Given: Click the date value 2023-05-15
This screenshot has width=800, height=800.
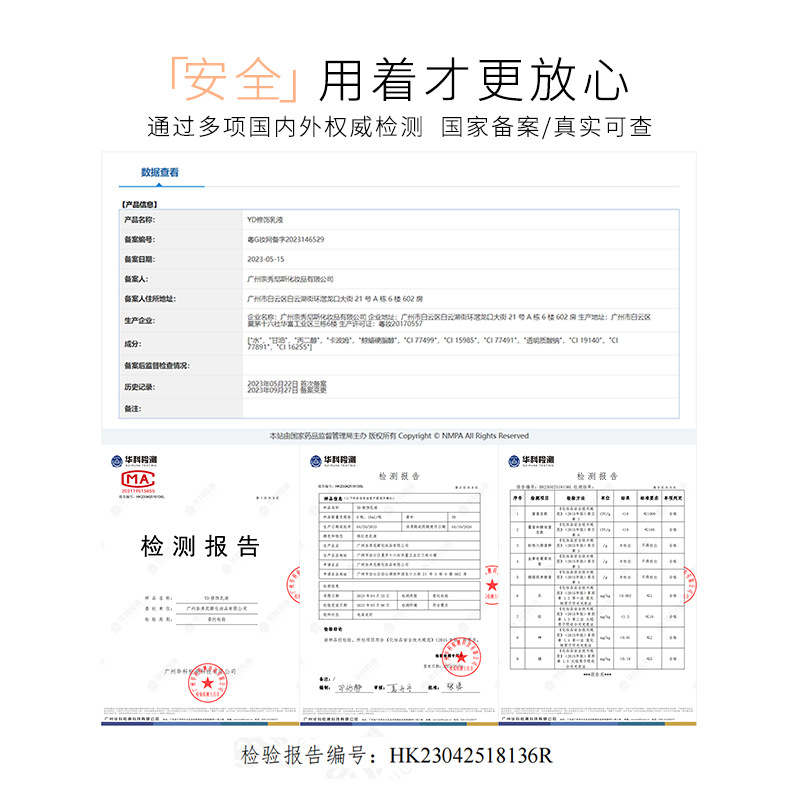Looking at the screenshot, I should point(266,259).
